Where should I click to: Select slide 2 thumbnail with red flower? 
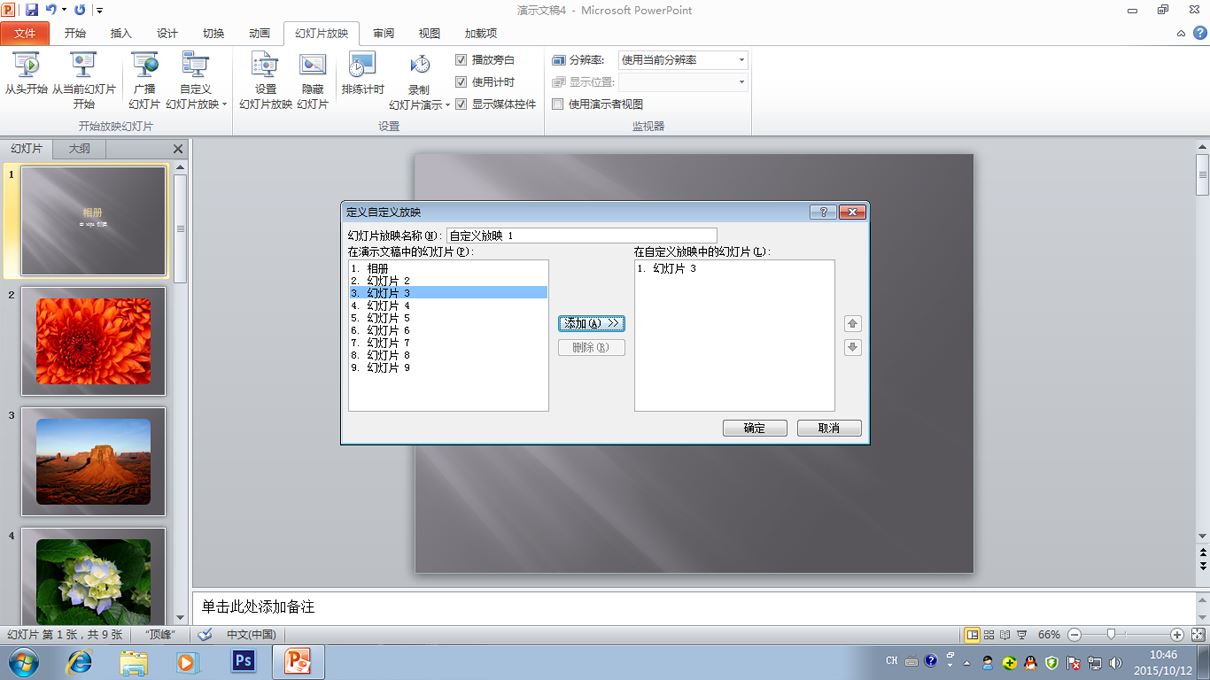click(93, 340)
